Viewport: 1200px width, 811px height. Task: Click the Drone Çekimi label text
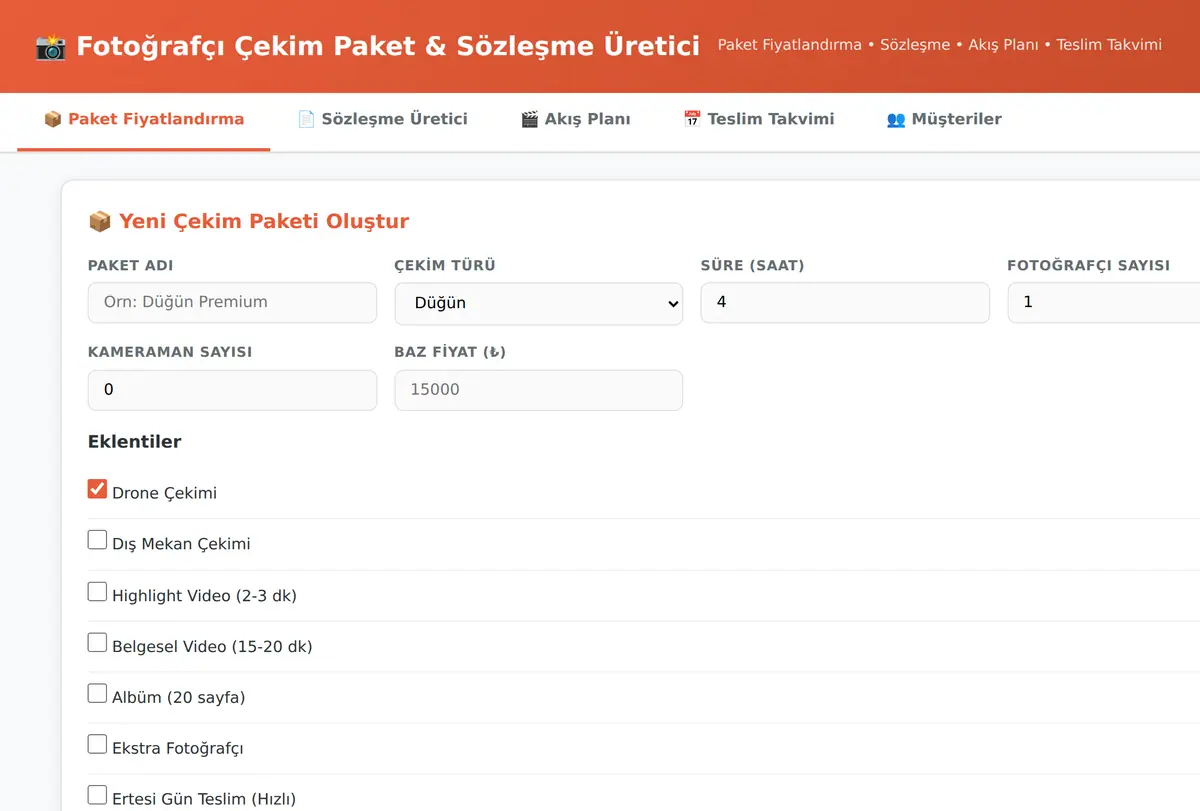[x=164, y=493]
